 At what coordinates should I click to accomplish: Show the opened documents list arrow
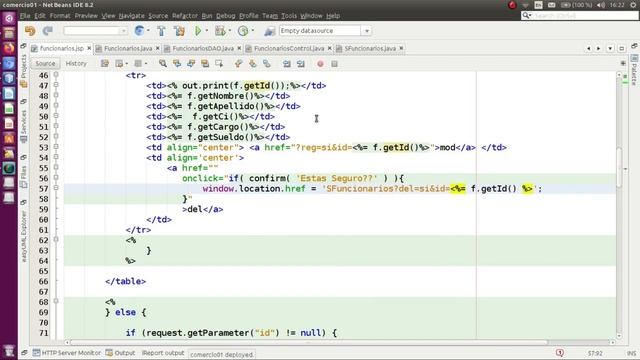pos(610,48)
